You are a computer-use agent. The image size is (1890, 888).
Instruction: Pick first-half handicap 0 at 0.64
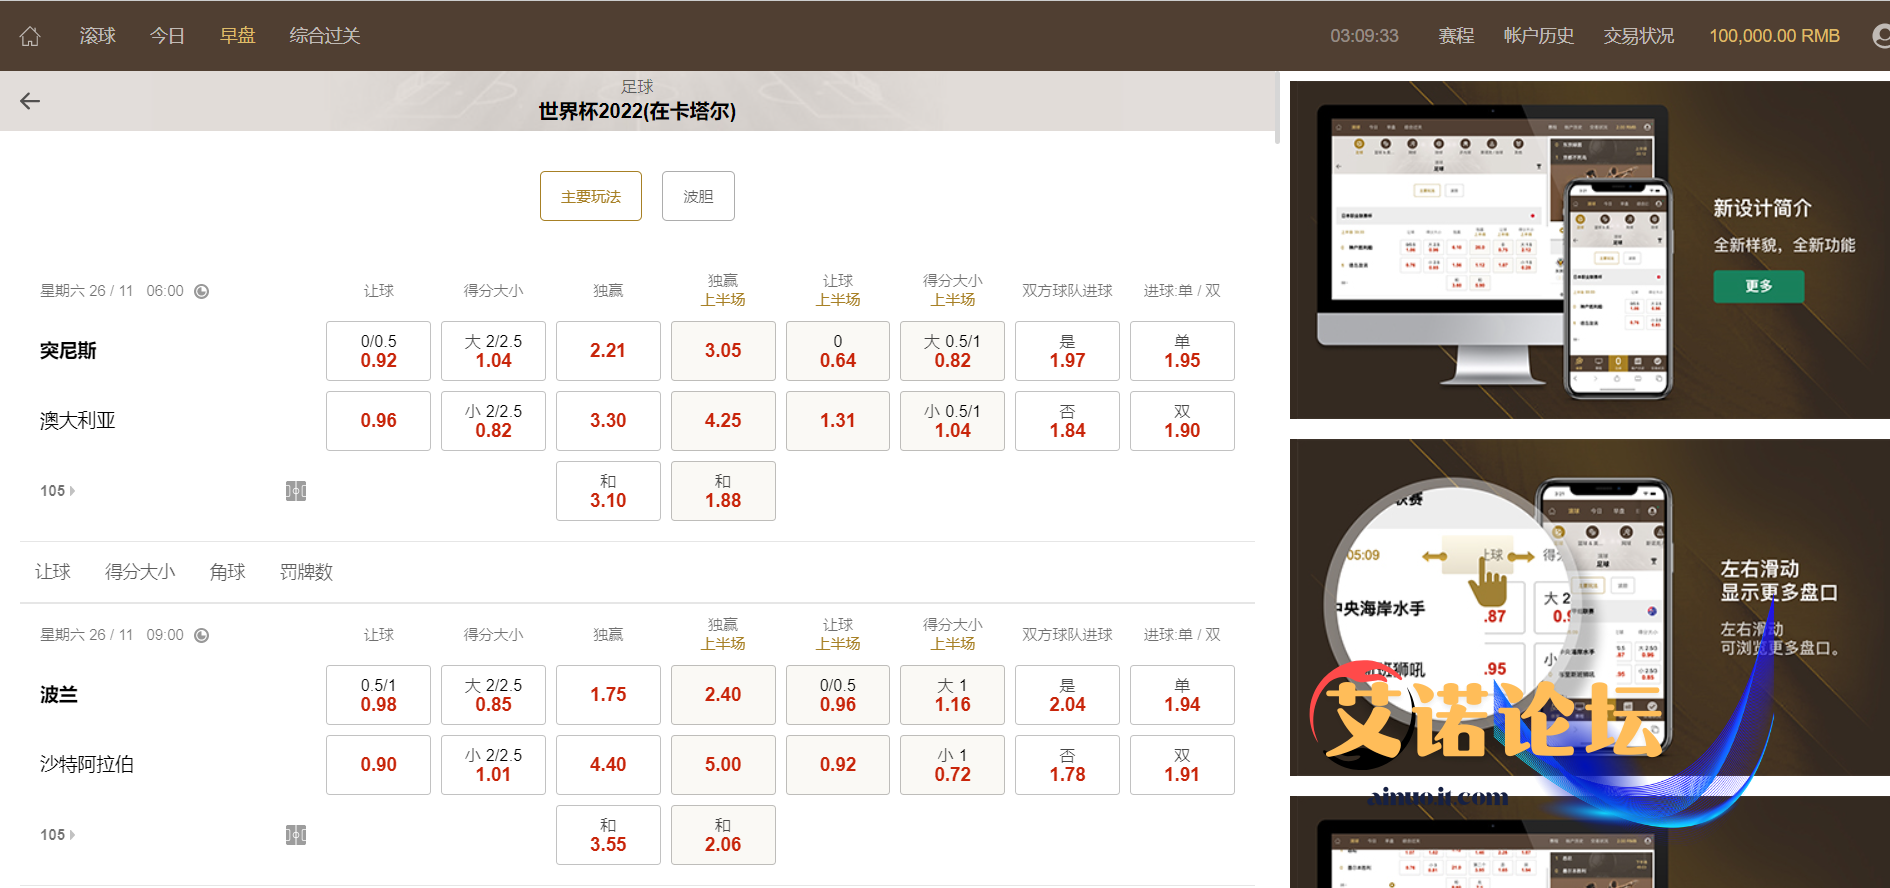pos(838,351)
